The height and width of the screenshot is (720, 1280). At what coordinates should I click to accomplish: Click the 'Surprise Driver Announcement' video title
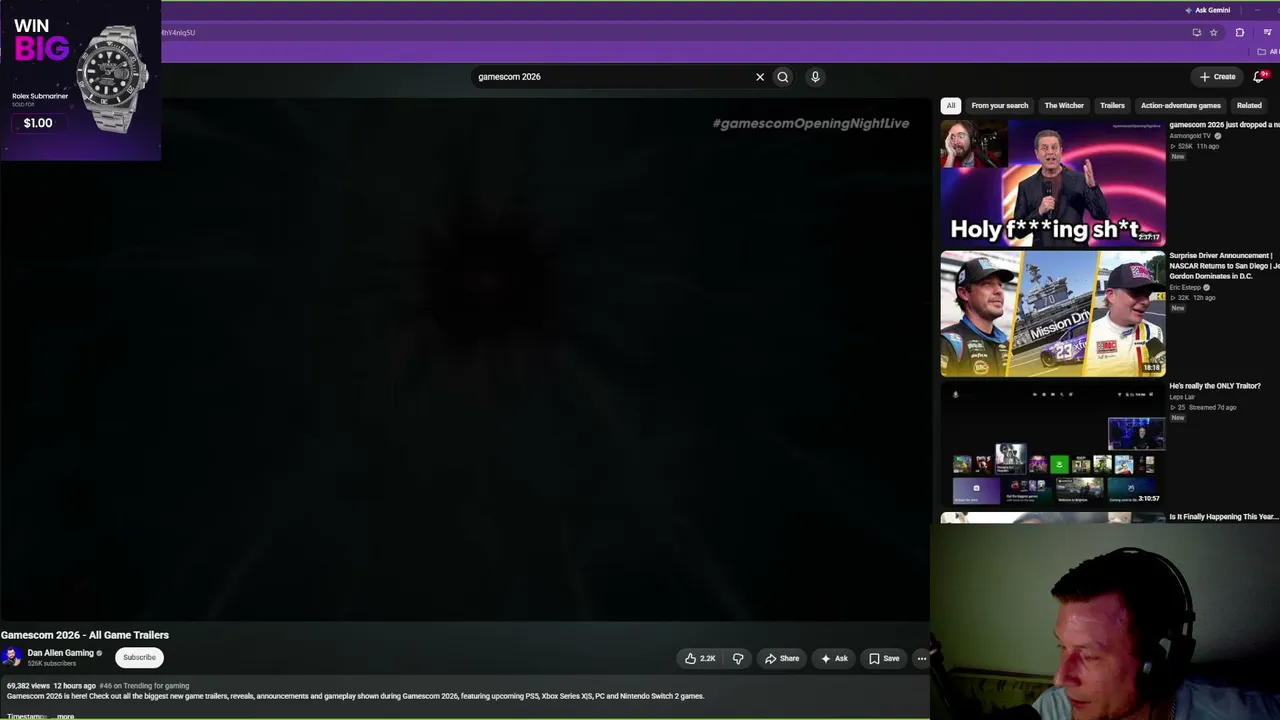tap(1224, 265)
